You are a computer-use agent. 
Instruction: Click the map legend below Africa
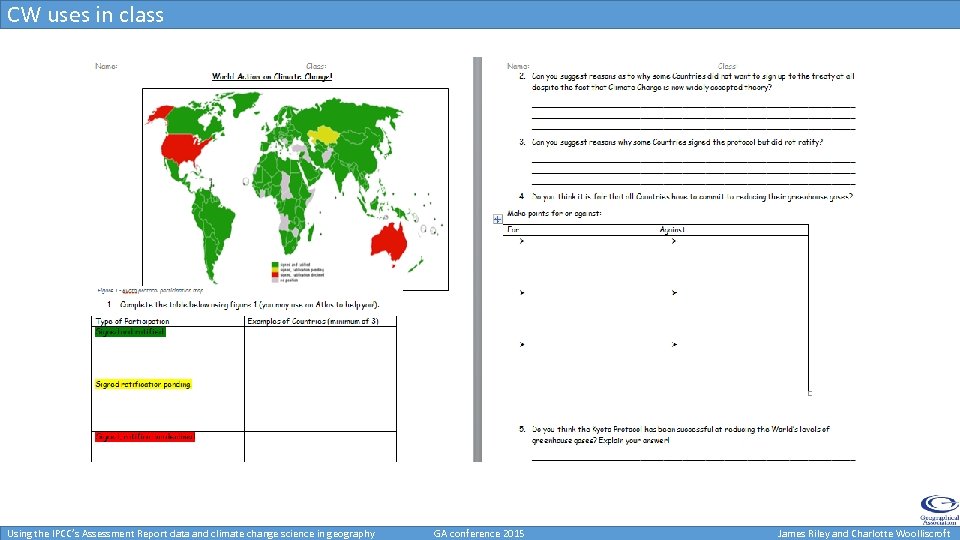298,271
